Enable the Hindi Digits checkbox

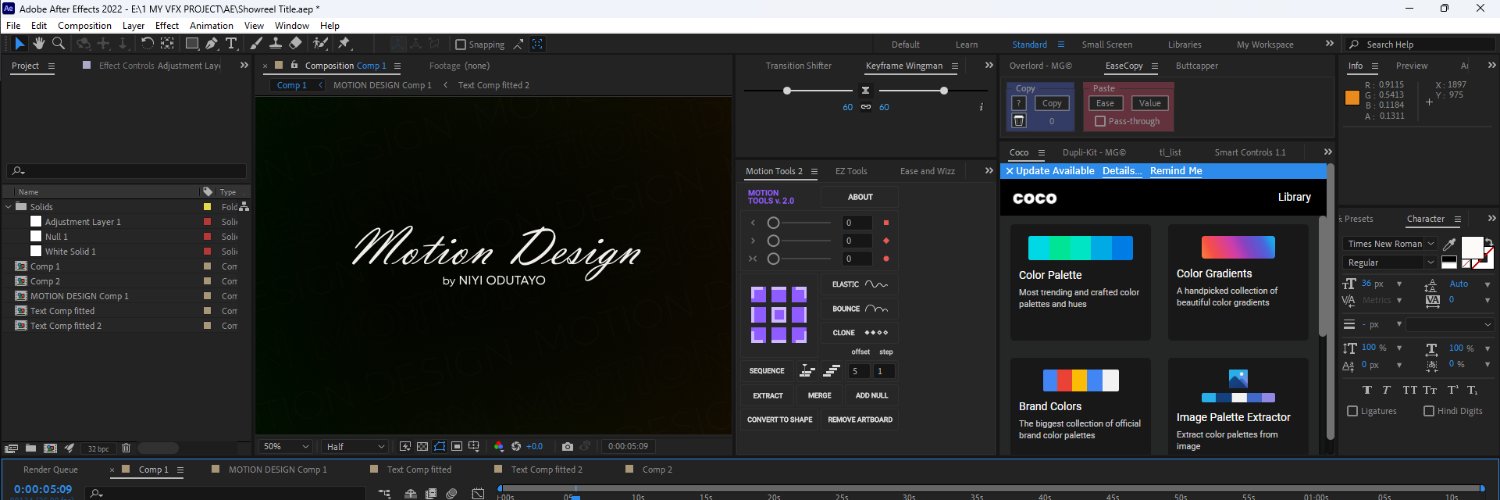point(1428,411)
